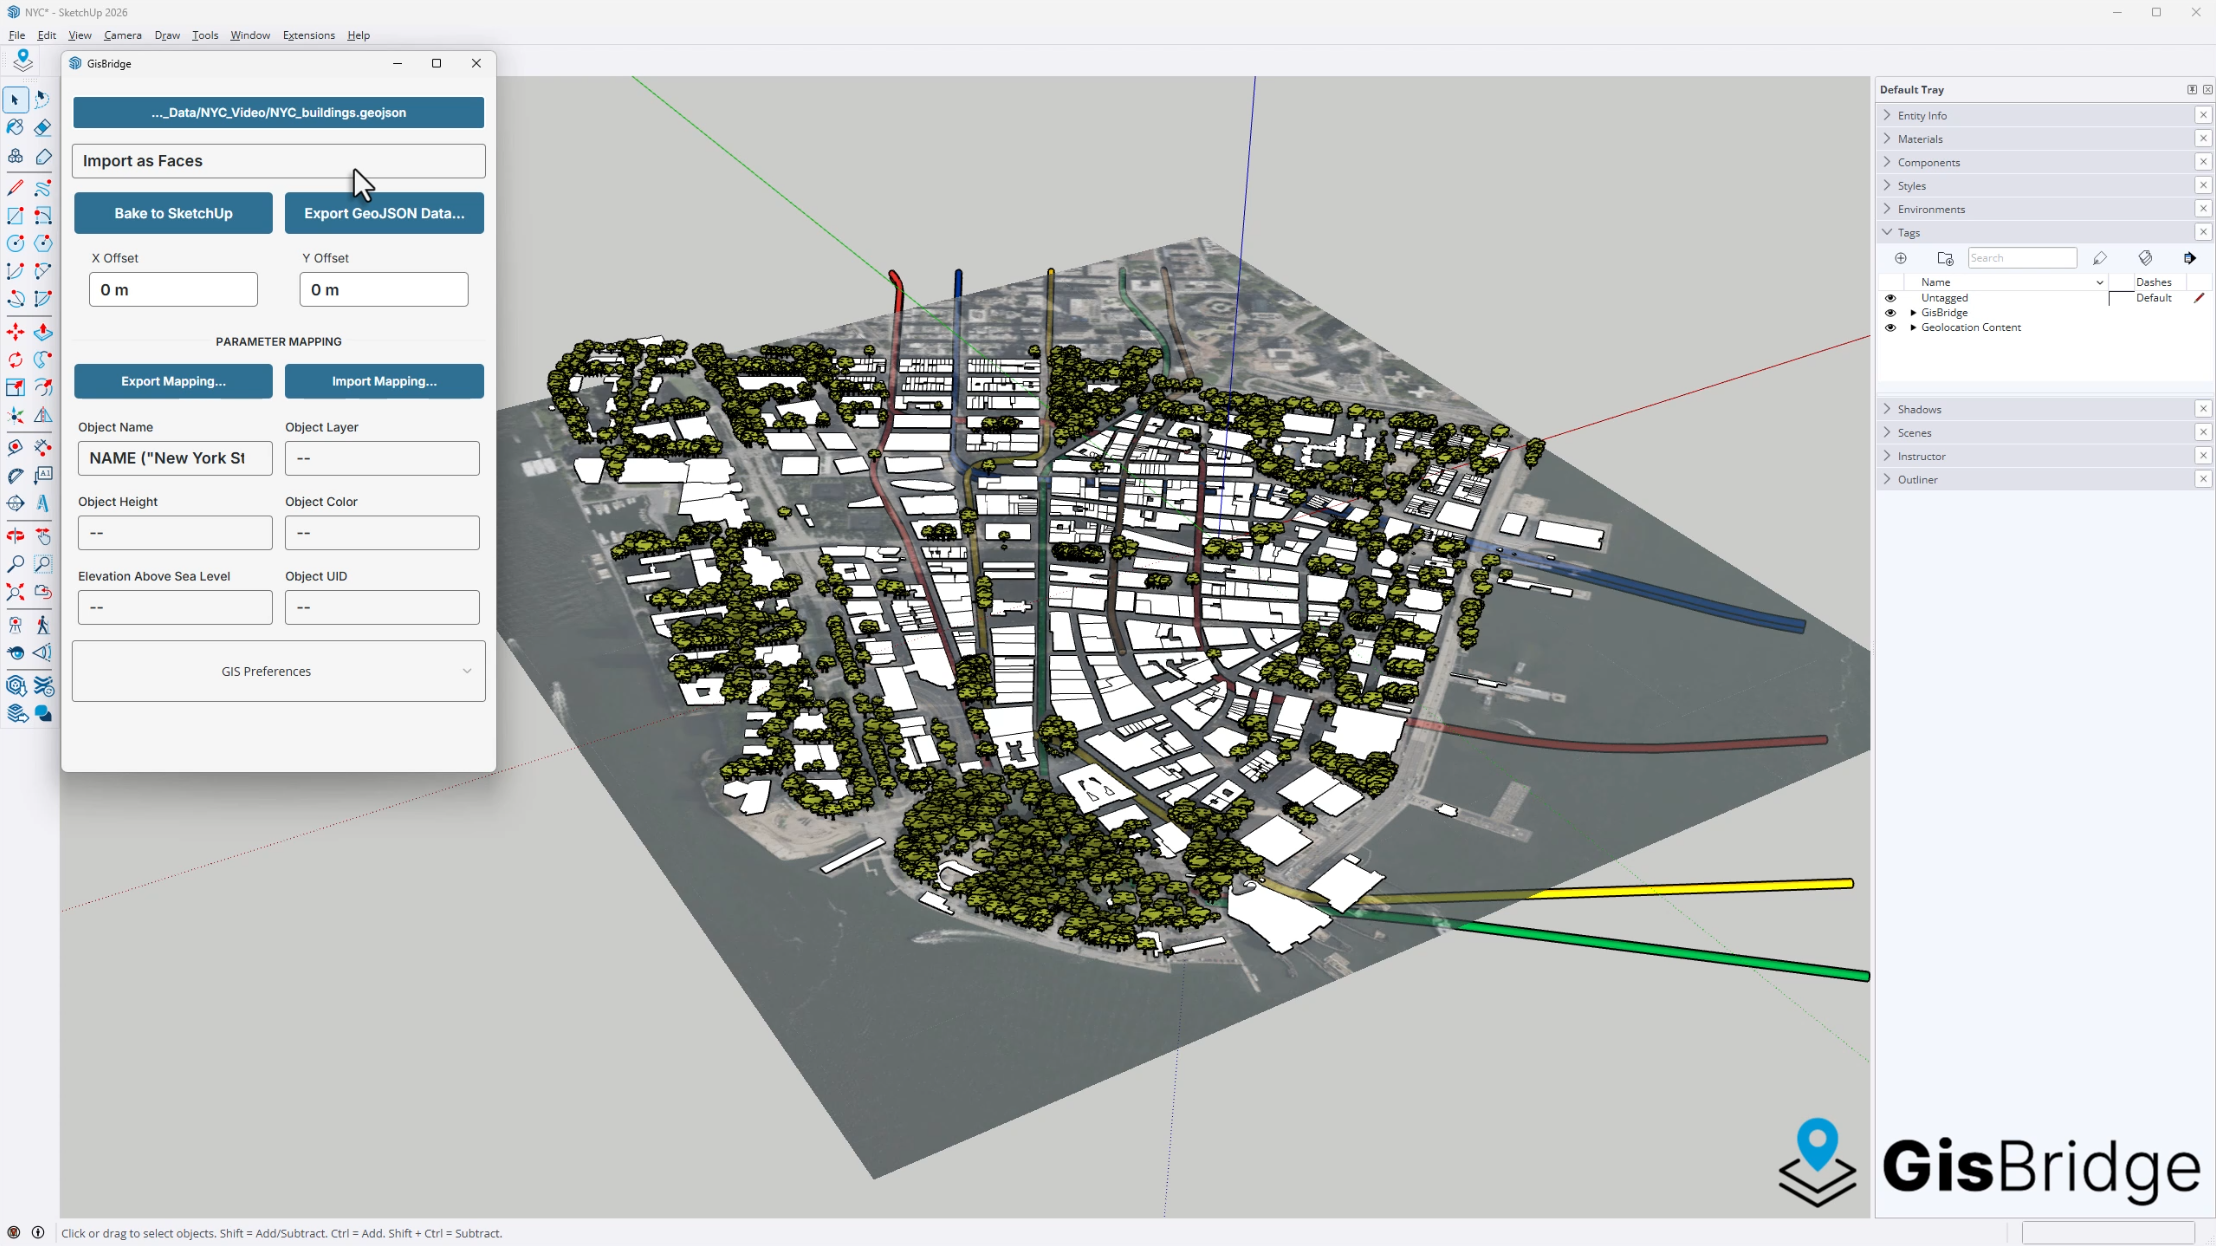The height and width of the screenshot is (1246, 2216).
Task: Activate the Push/Pull tool
Action: [43, 332]
